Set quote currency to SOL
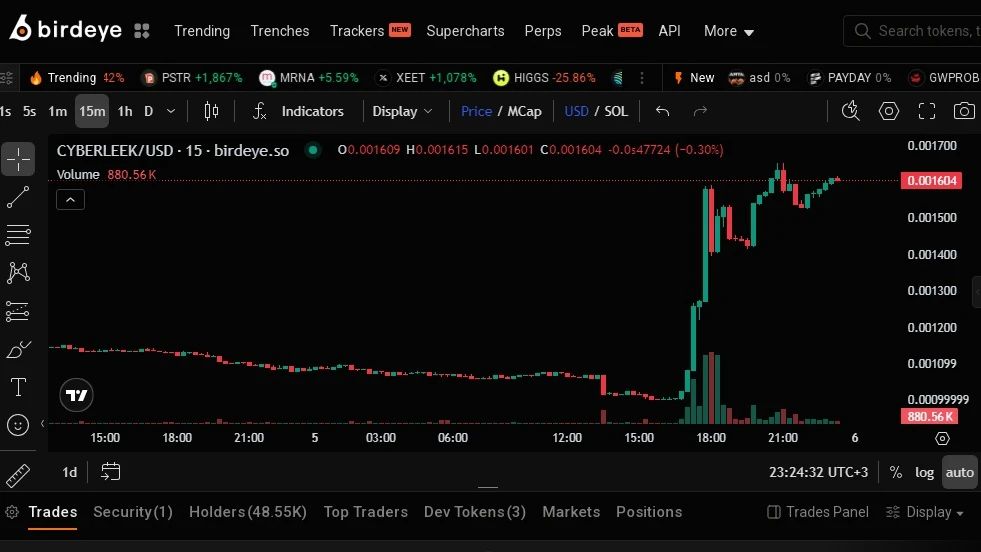Screen dimensions: 981x552 click(616, 111)
